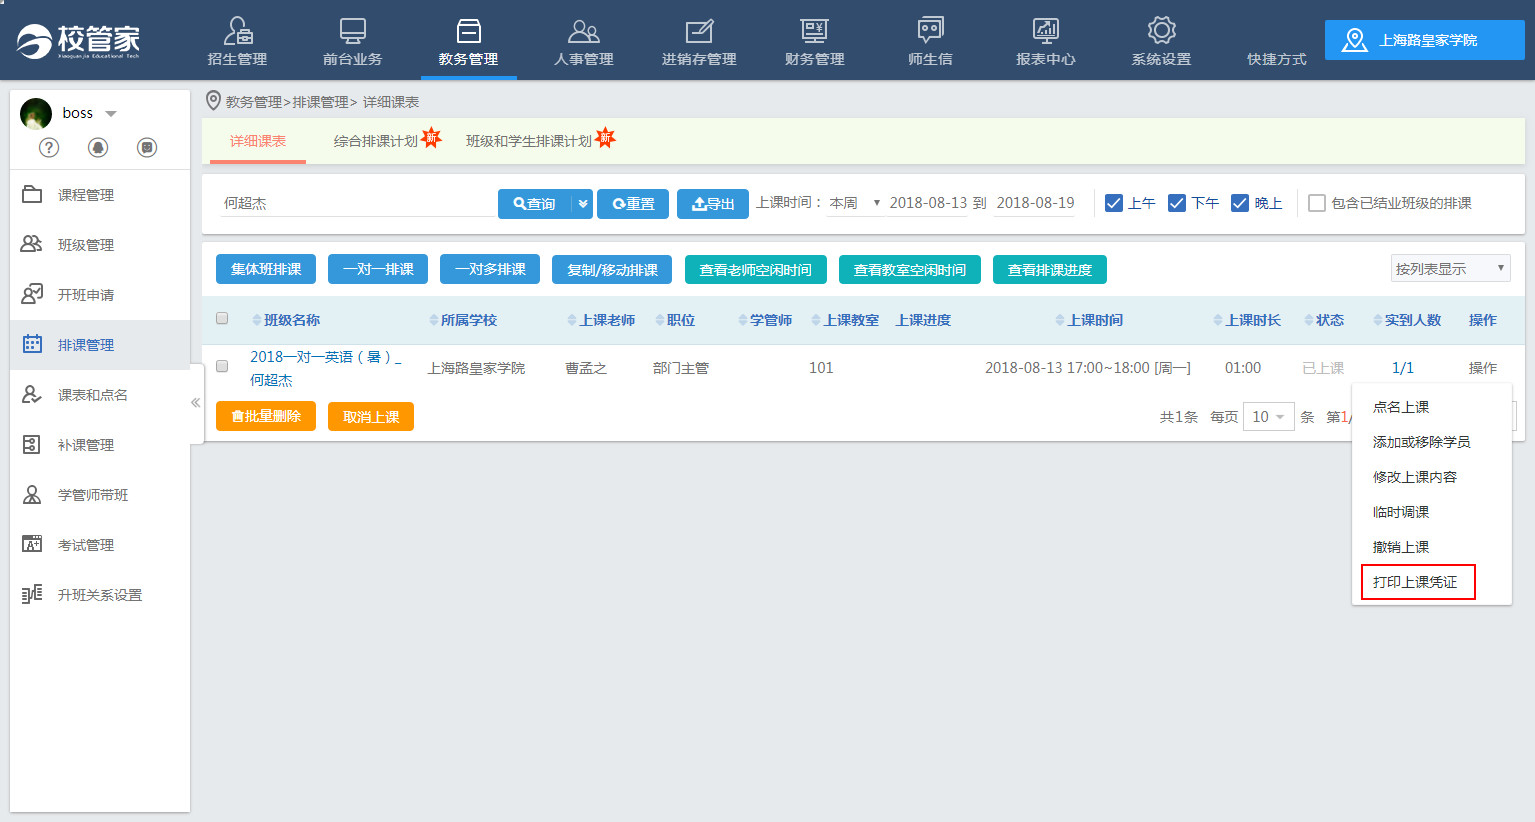Click the help question mark icon
The image size is (1535, 822).
(x=49, y=148)
